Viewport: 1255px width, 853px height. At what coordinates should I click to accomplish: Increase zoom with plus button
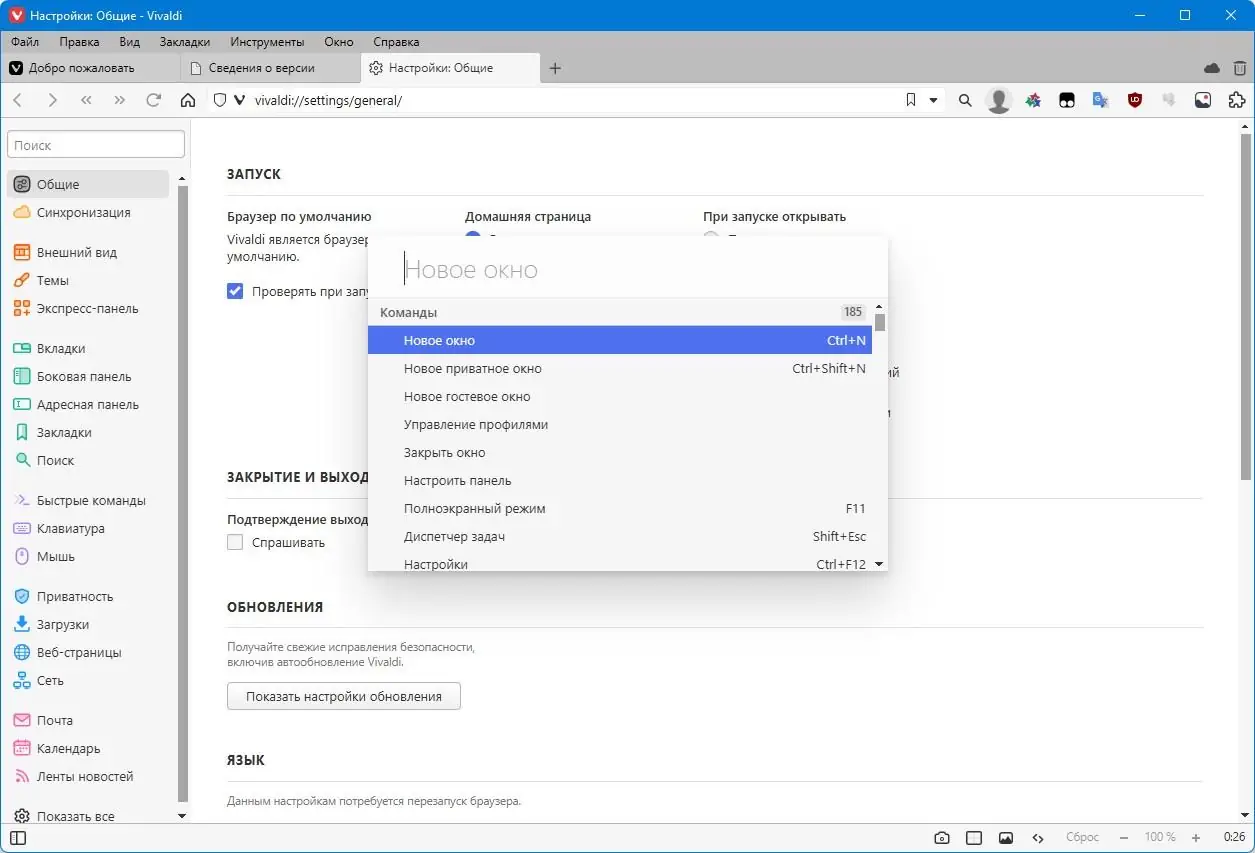[1195, 838]
